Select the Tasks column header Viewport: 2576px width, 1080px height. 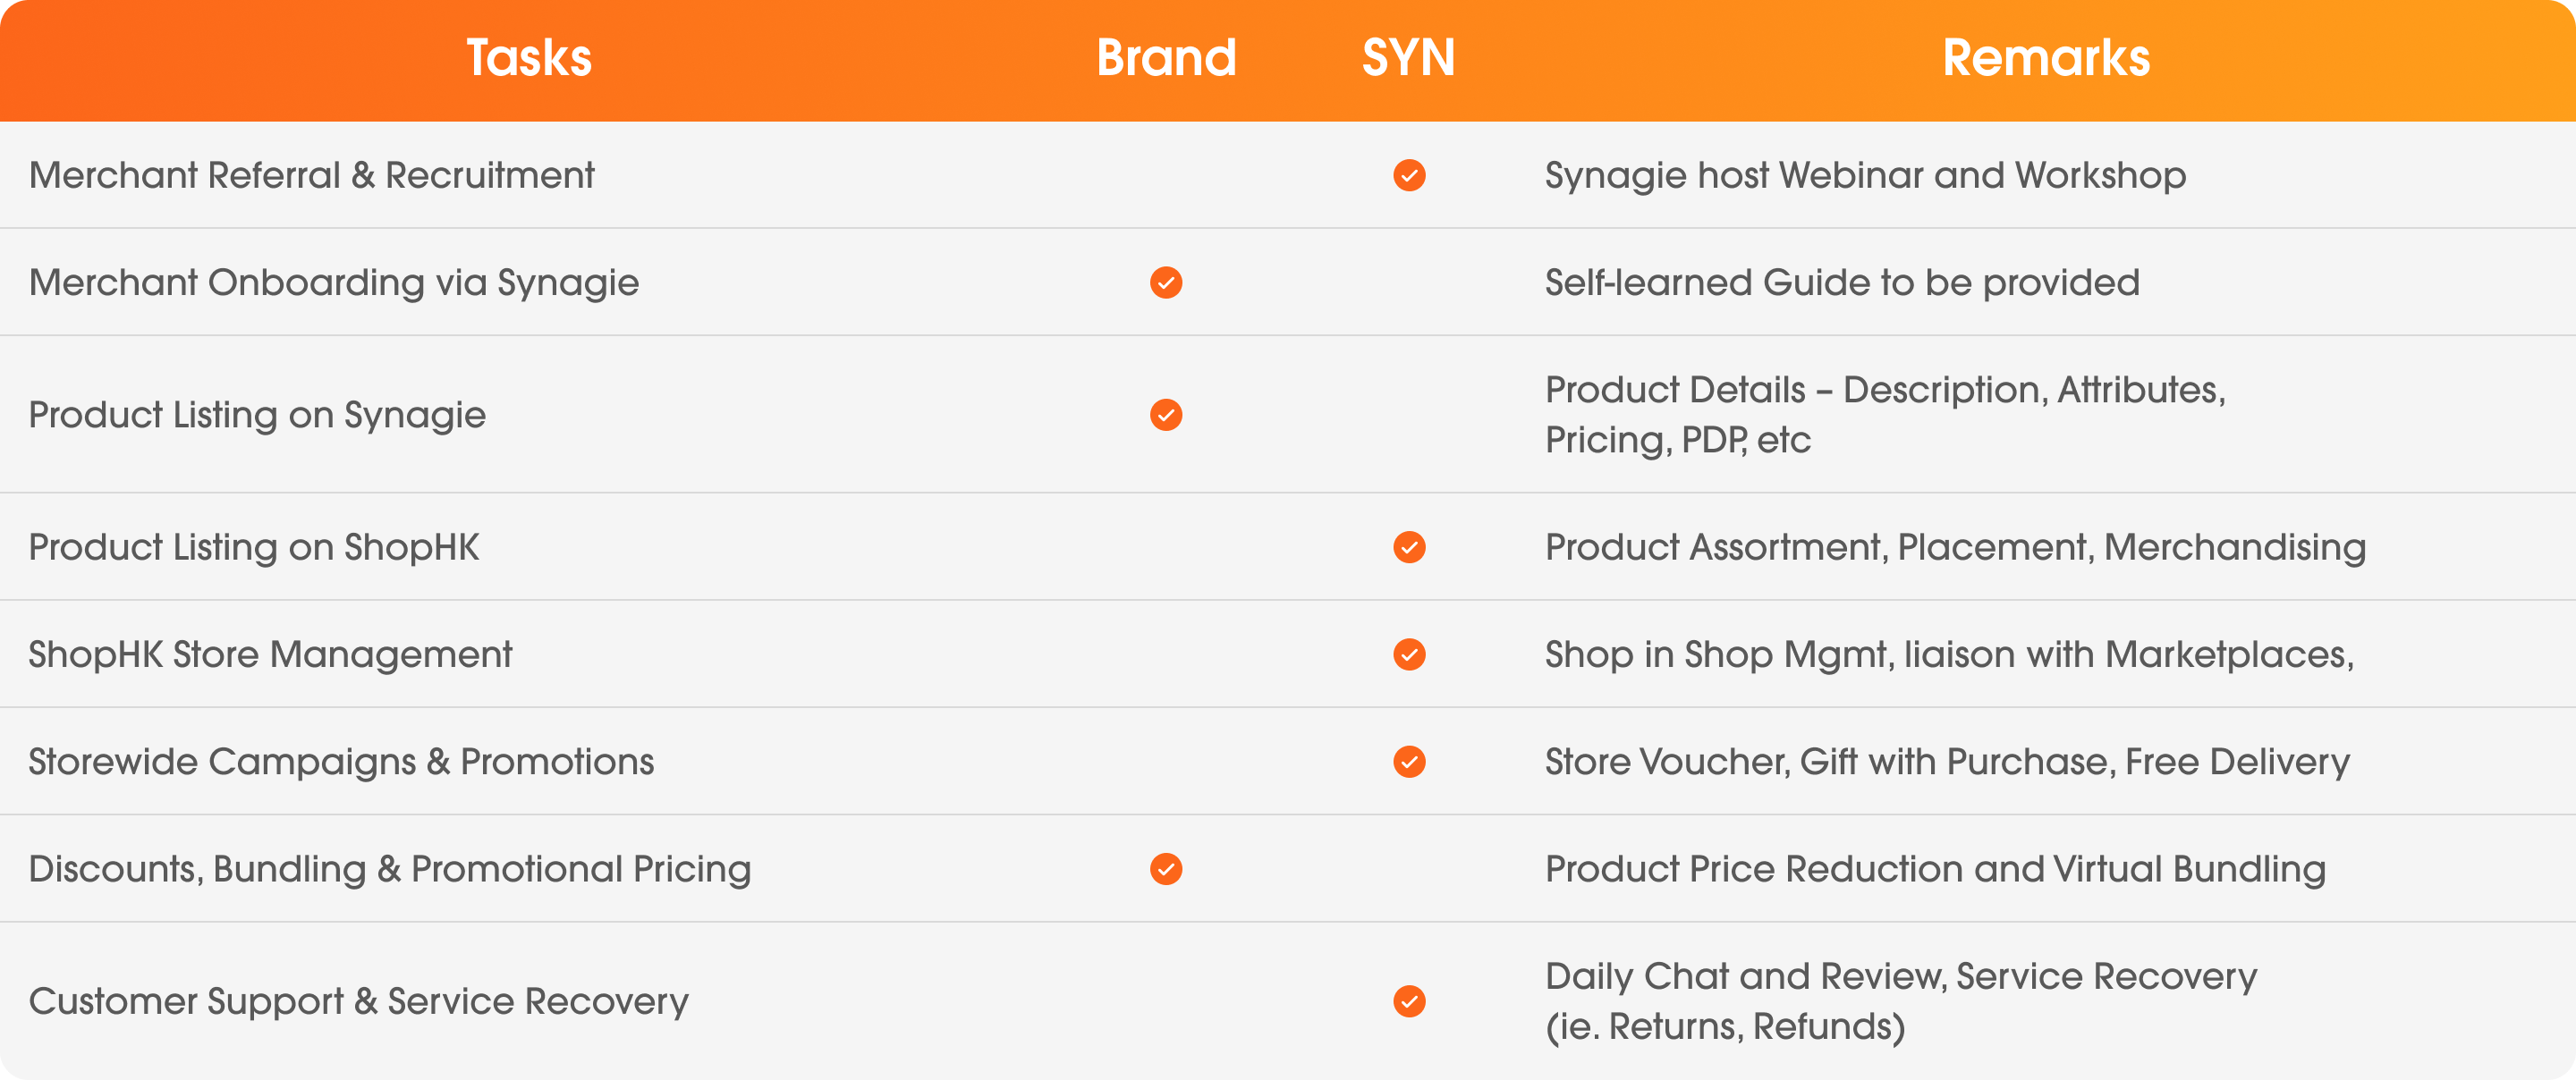coord(529,58)
